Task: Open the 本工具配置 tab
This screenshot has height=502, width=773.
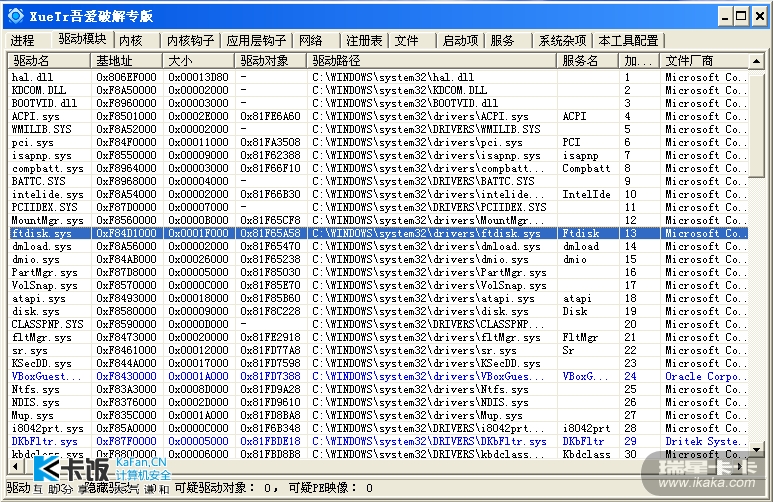Action: [629, 40]
